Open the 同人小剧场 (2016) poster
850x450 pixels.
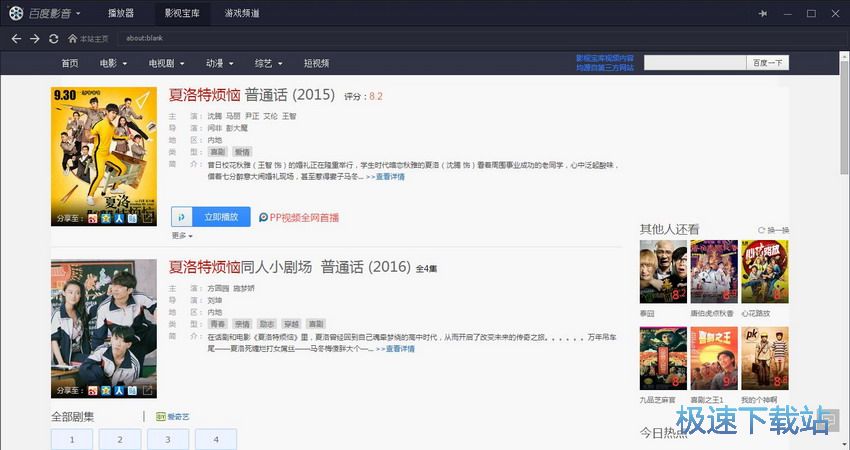point(104,329)
